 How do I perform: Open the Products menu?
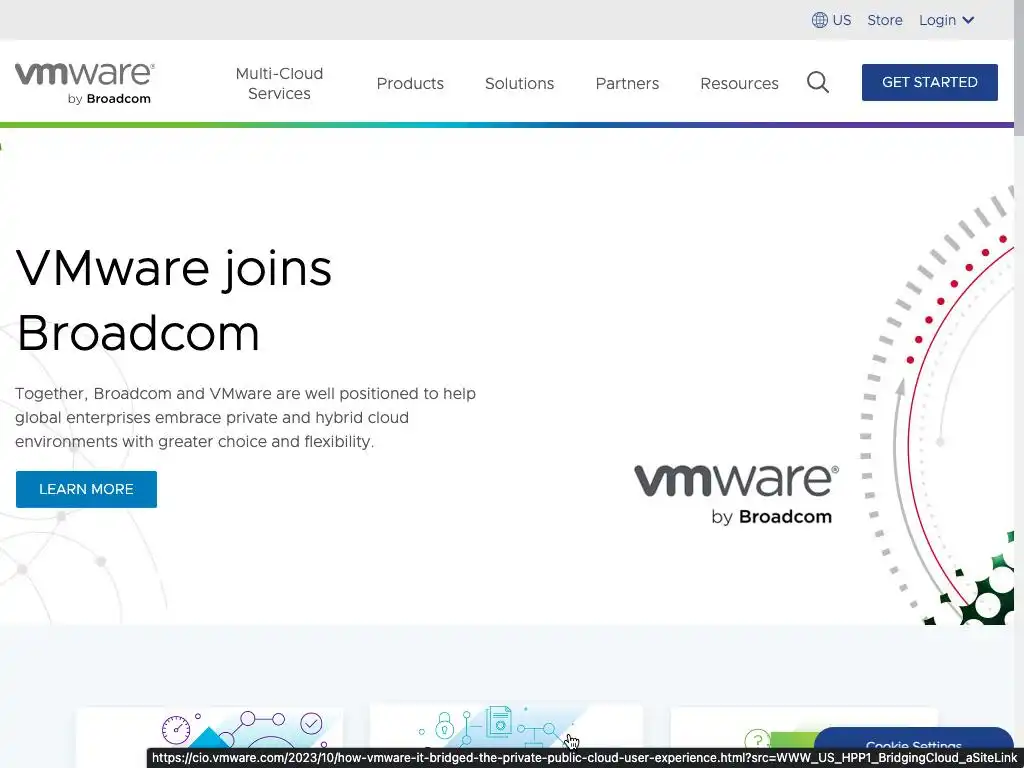tap(410, 84)
